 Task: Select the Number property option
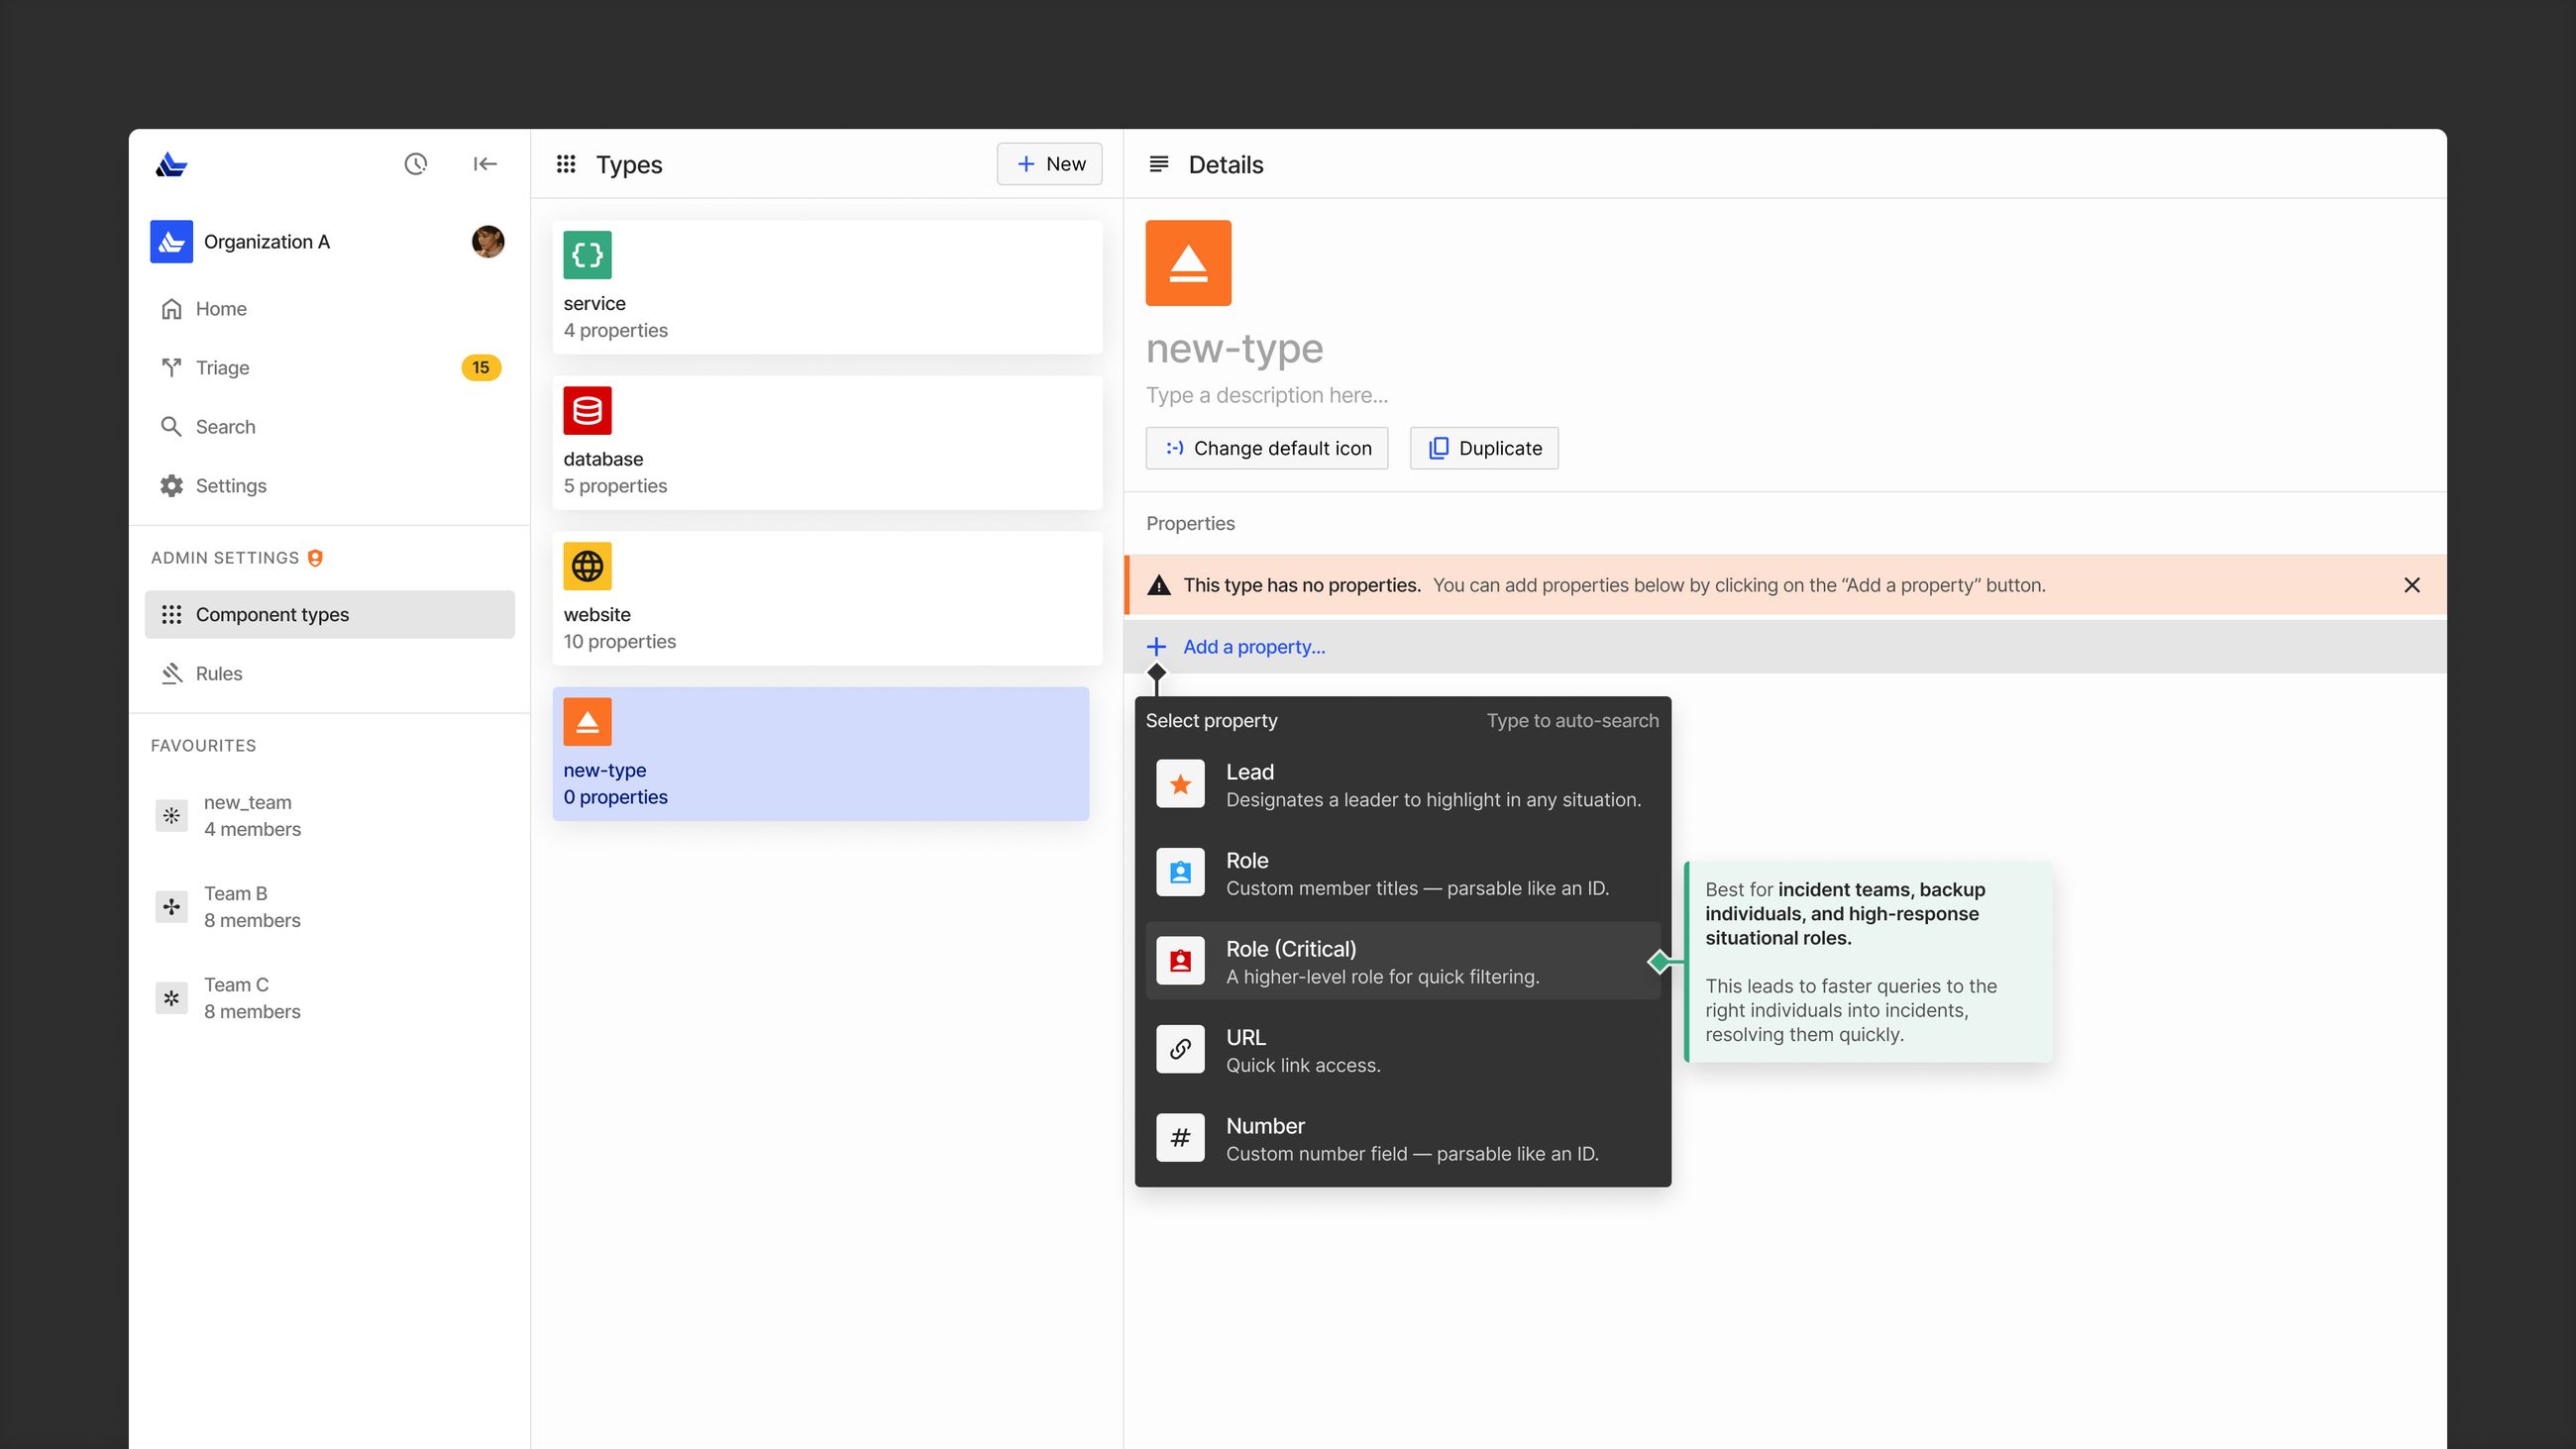[x=1402, y=1138]
